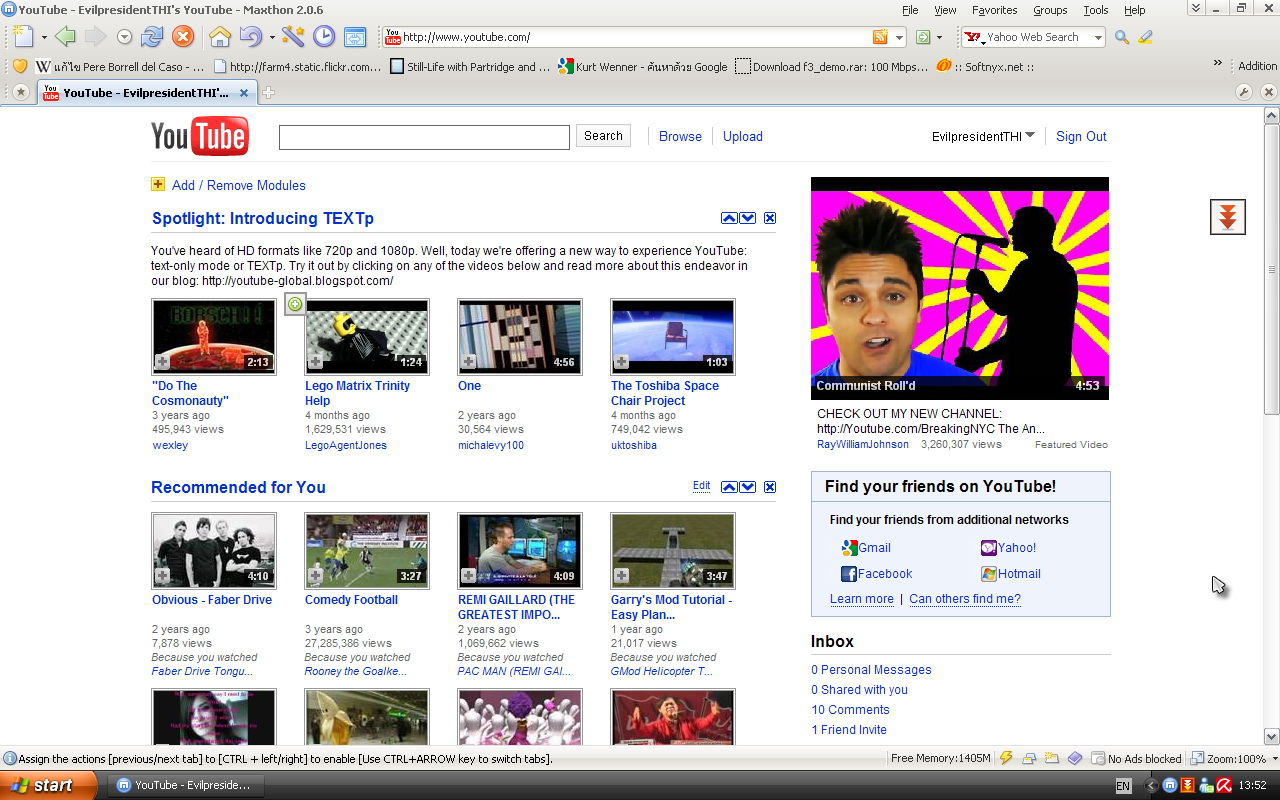Click the orange Stop loading button
This screenshot has width=1280, height=800.
pyautogui.click(x=182, y=37)
